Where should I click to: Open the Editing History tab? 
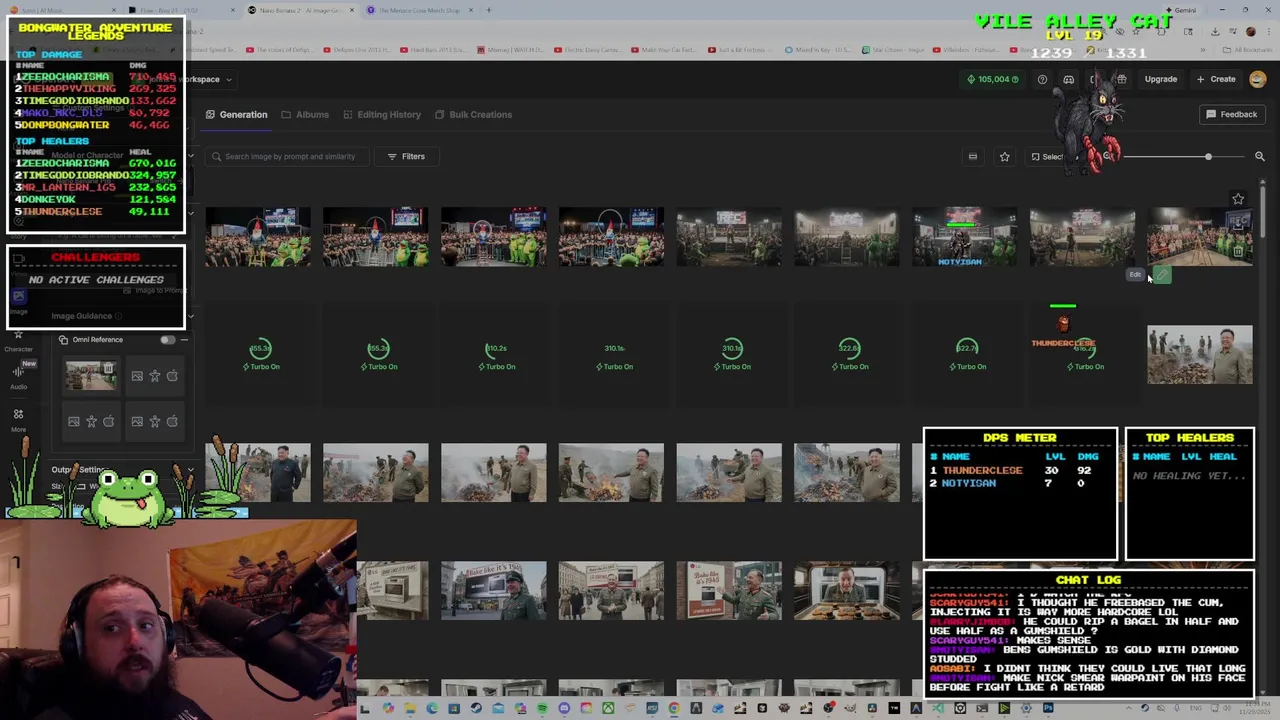click(382, 114)
